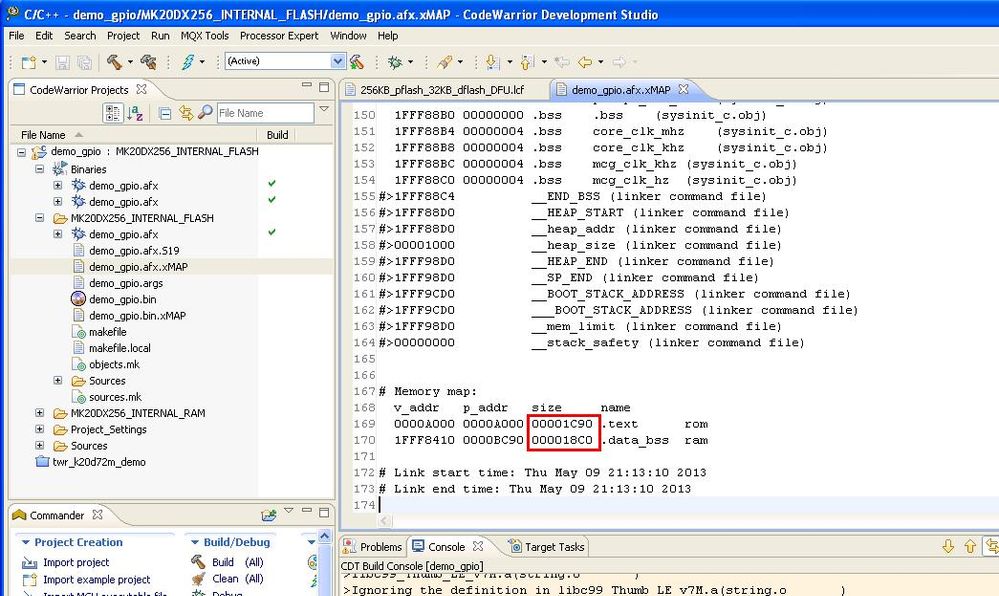Image resolution: width=999 pixels, height=596 pixels.
Task: Click the pencil/flash tool toolbar icon
Action: pos(445,62)
